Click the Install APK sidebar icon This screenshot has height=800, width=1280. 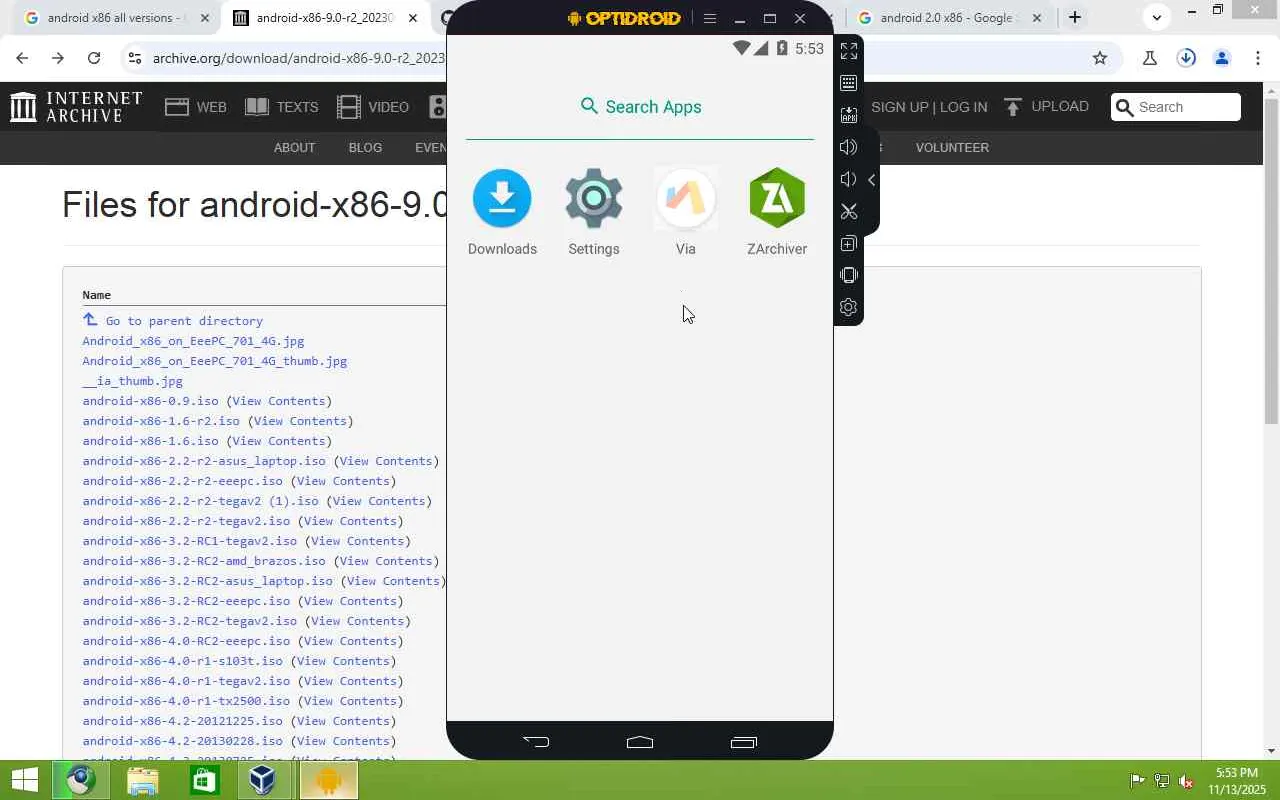[849, 115]
